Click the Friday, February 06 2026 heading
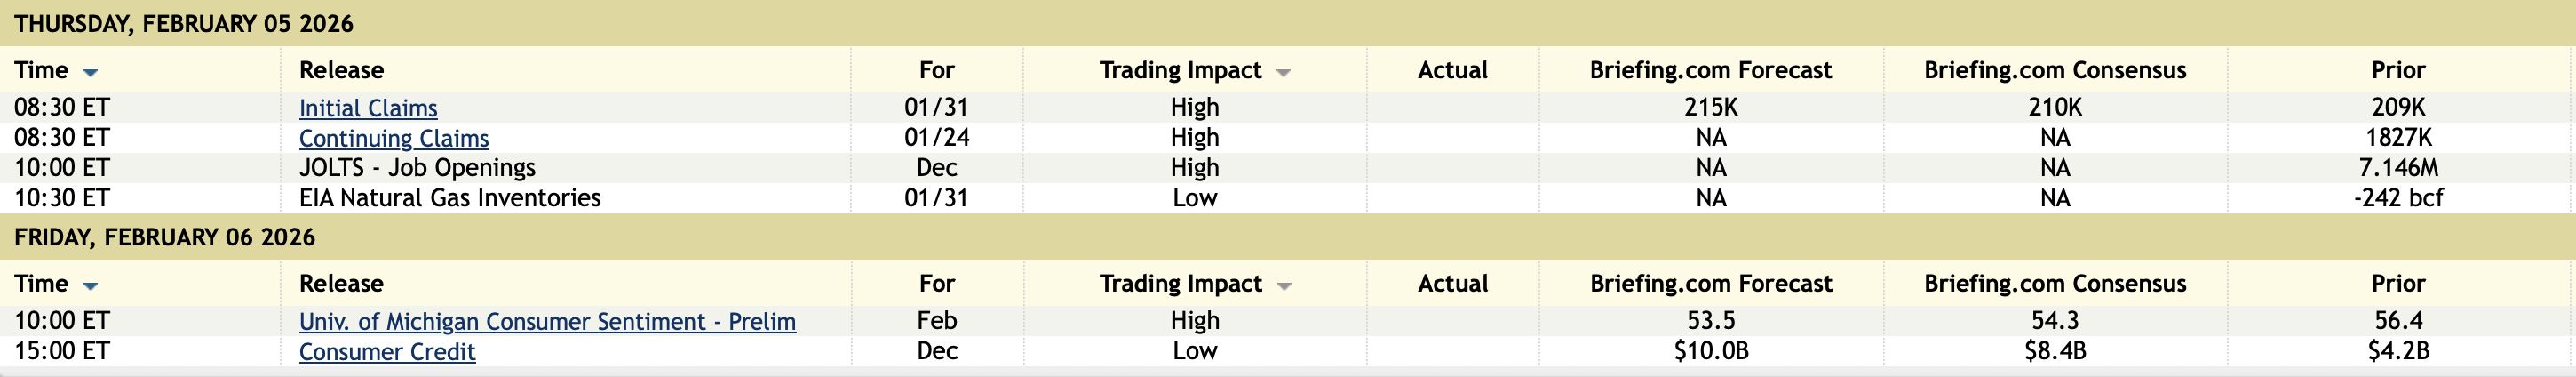 pos(165,237)
